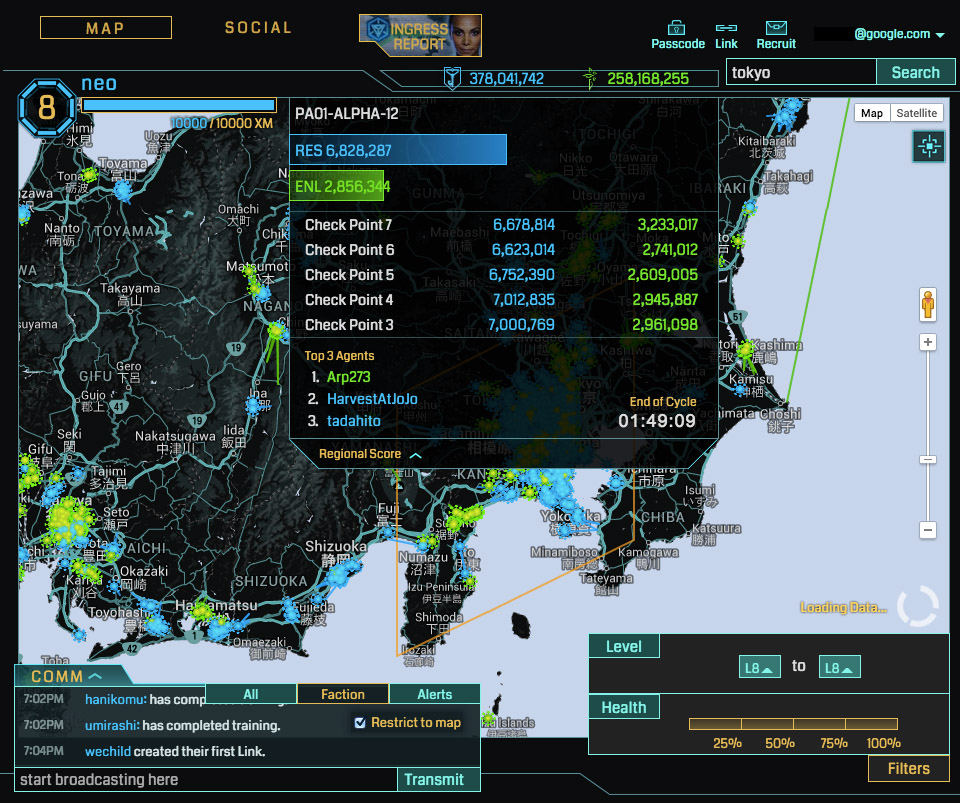Open the maximum level L8 dropdown
This screenshot has width=960, height=803.
pos(839,667)
